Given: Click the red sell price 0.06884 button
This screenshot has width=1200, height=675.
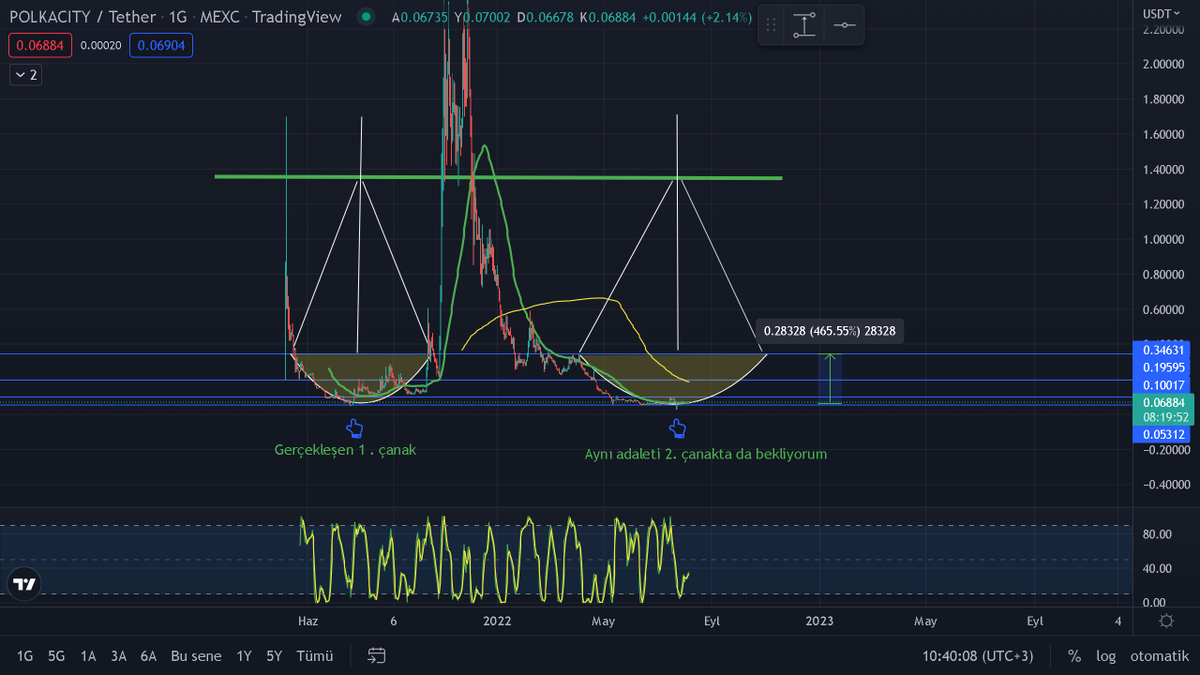Looking at the screenshot, I should coord(39,45).
